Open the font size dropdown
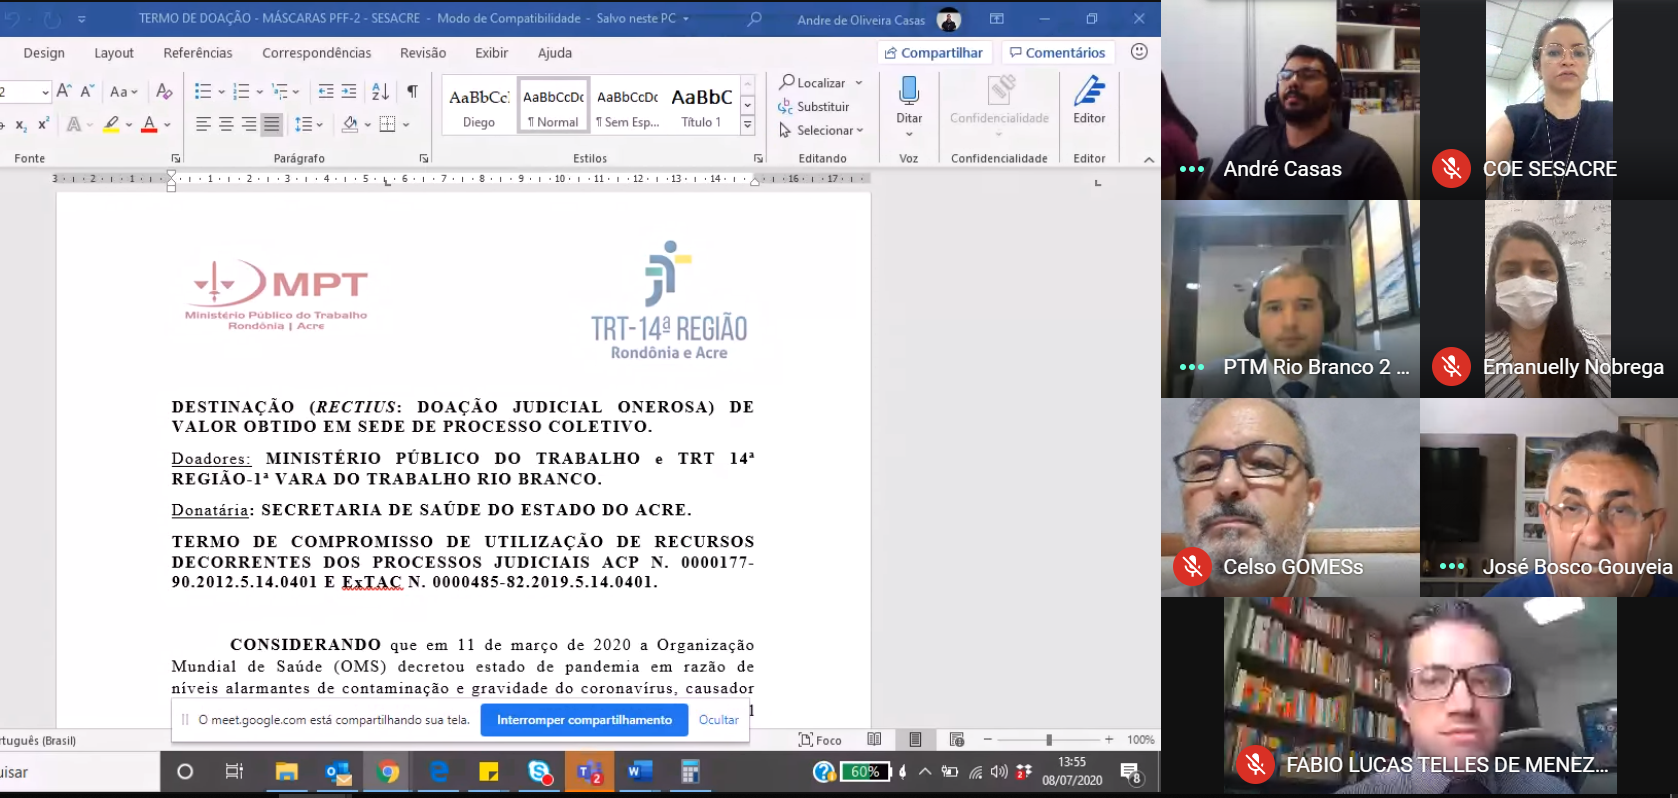 click(x=45, y=92)
